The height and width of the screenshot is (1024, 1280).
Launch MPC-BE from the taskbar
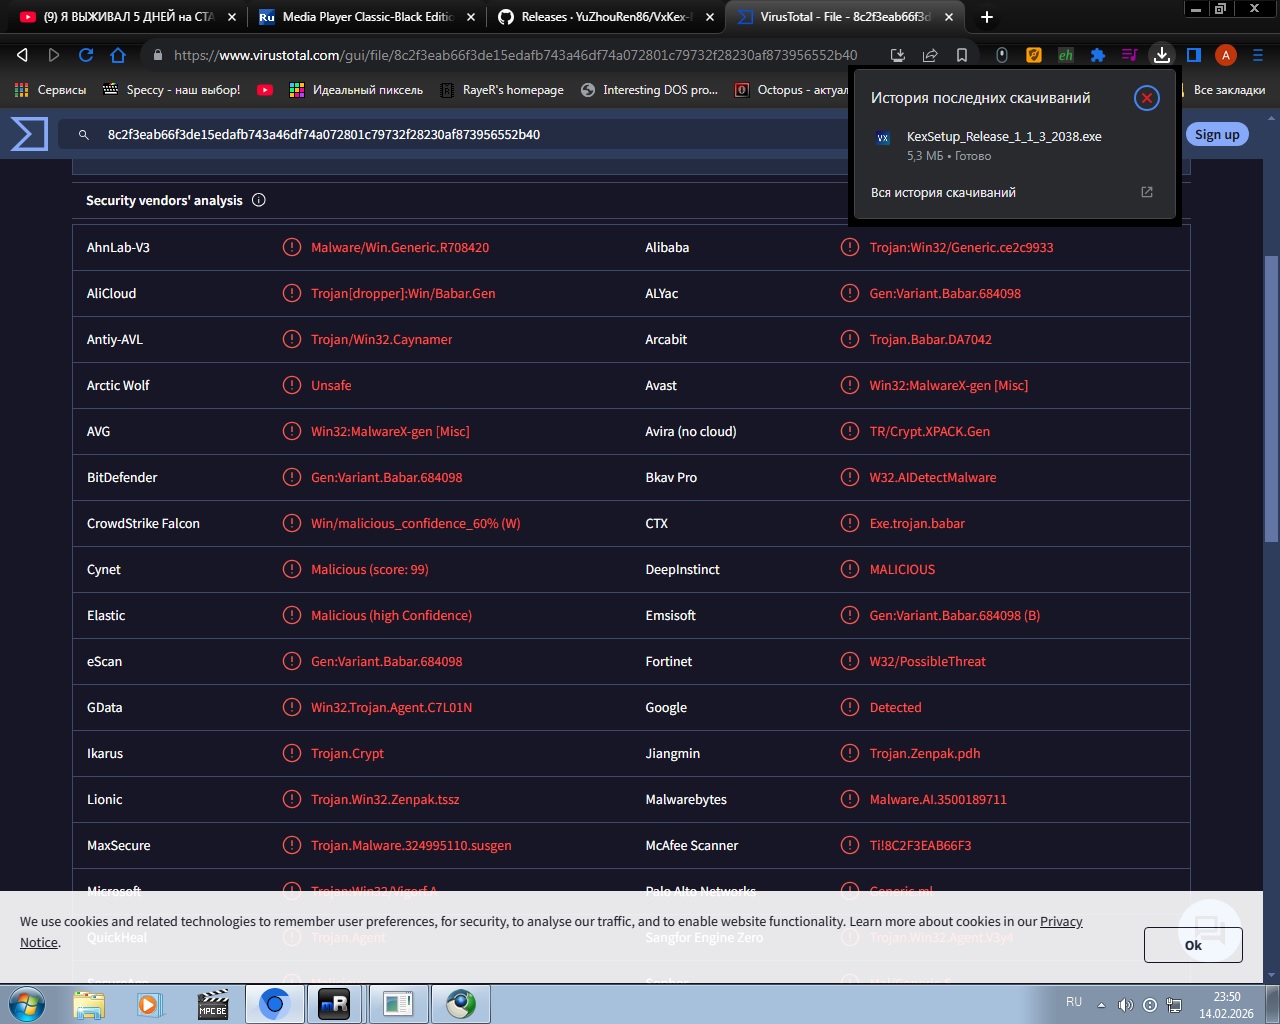click(213, 1004)
